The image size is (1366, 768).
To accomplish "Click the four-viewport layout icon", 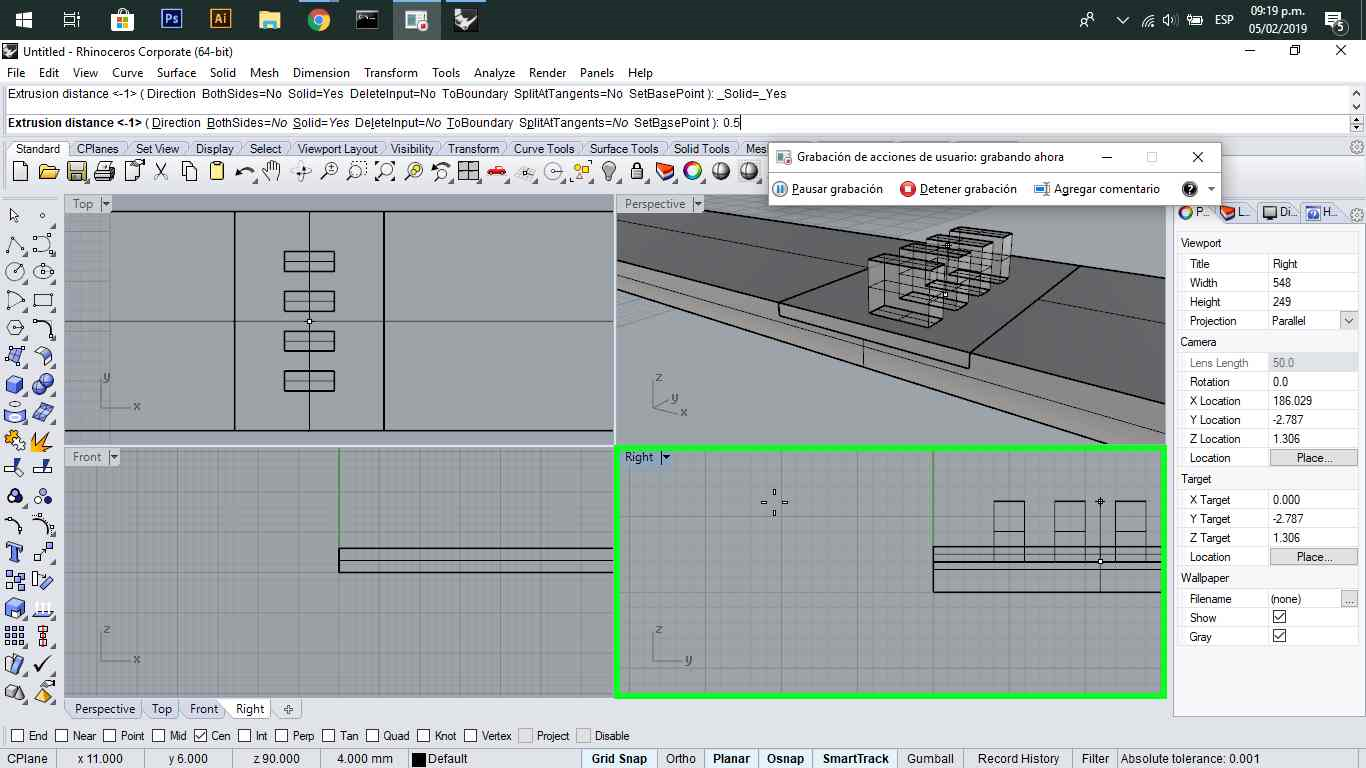I will (468, 172).
